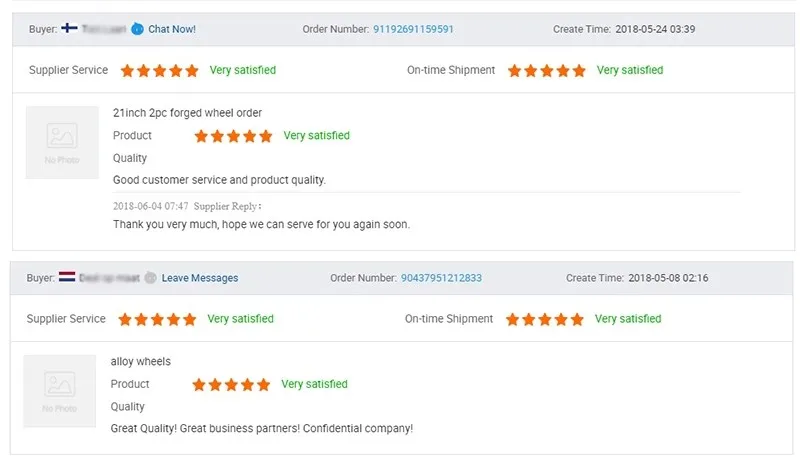Click first Supplier Service star, forged wheel review
The image size is (800, 461).
click(128, 71)
